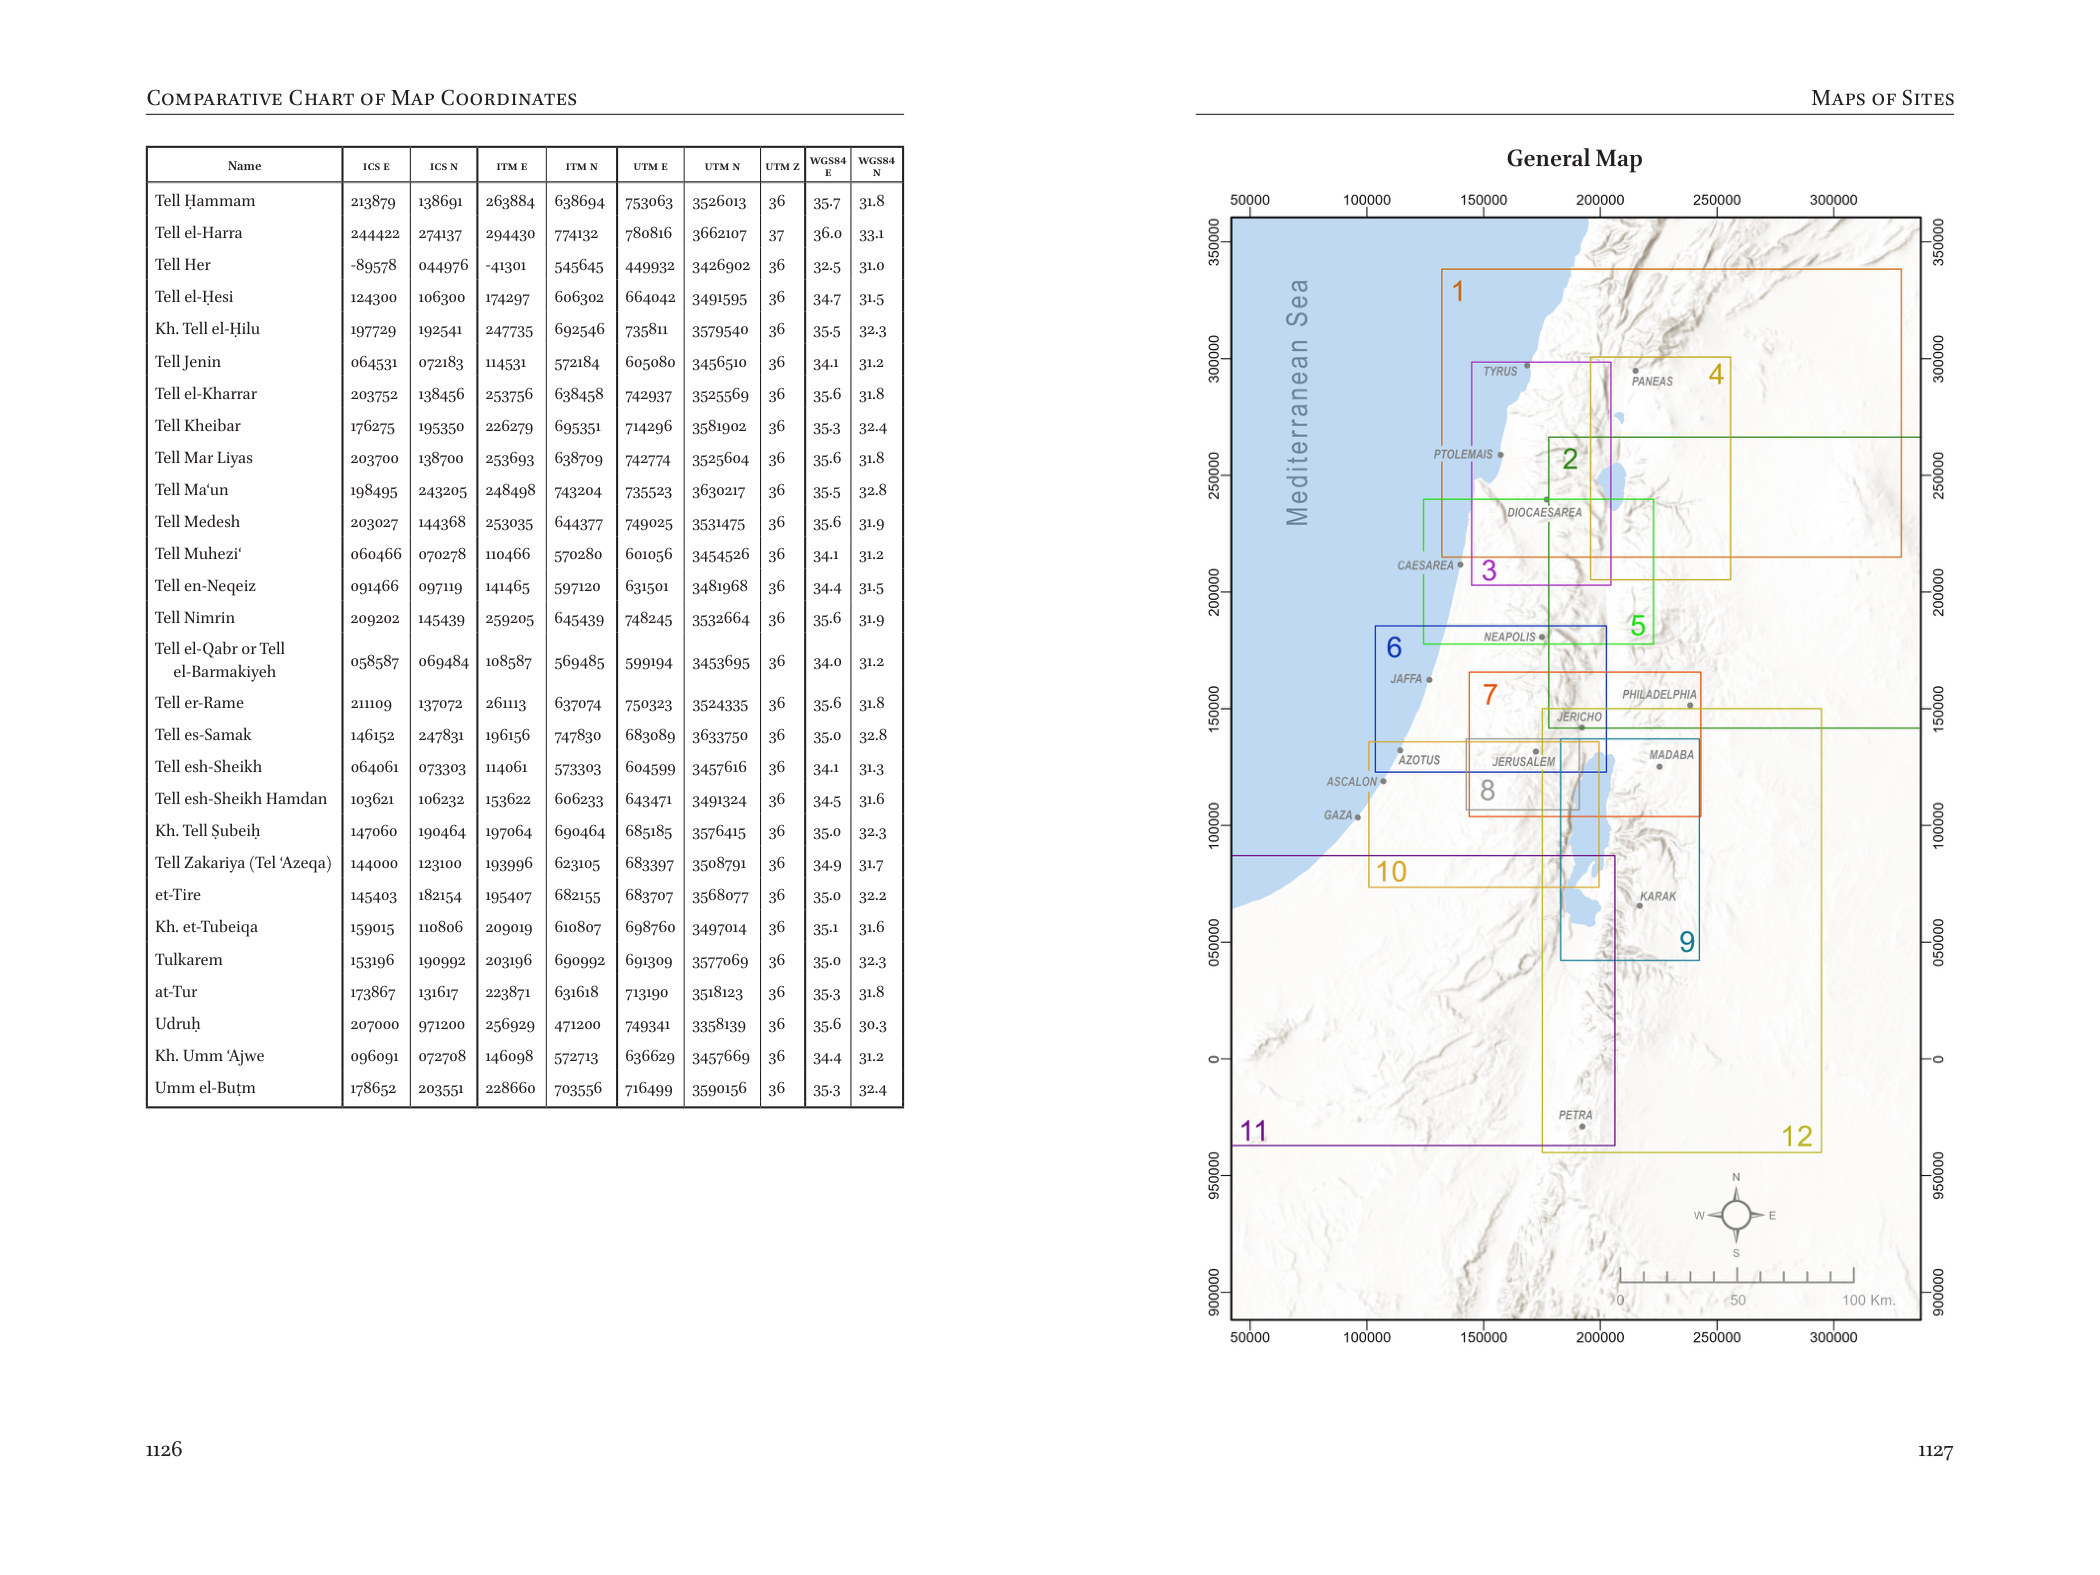Click the 'Tell Jenin' name cell
2100x1575 pixels.
[x=188, y=362]
